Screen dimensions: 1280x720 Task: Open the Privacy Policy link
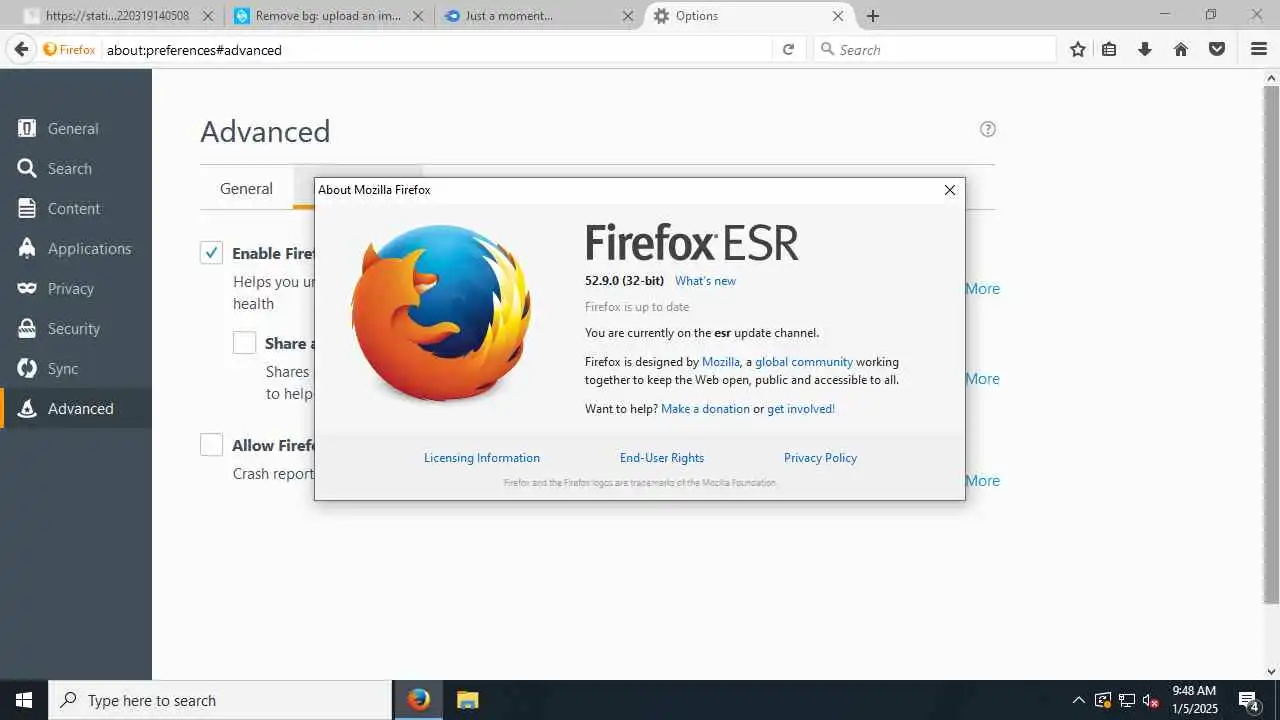point(820,458)
